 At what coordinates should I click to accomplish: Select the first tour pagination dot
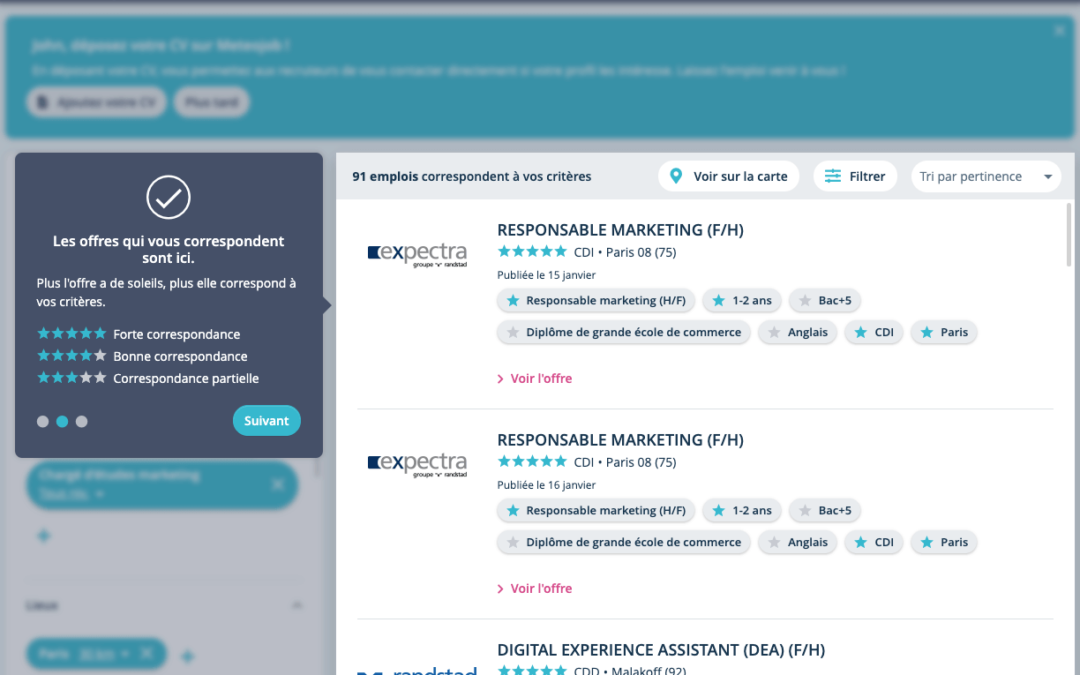[43, 422]
